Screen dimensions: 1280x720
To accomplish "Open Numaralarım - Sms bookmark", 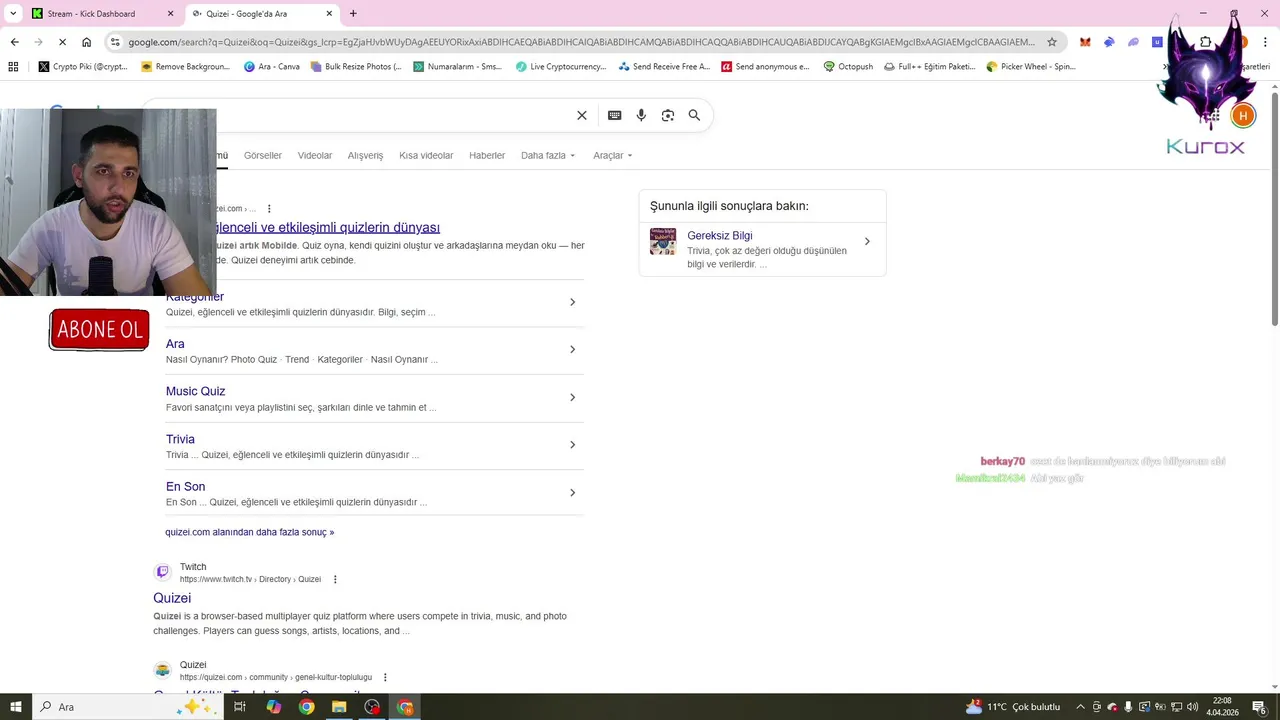I will coord(458,67).
